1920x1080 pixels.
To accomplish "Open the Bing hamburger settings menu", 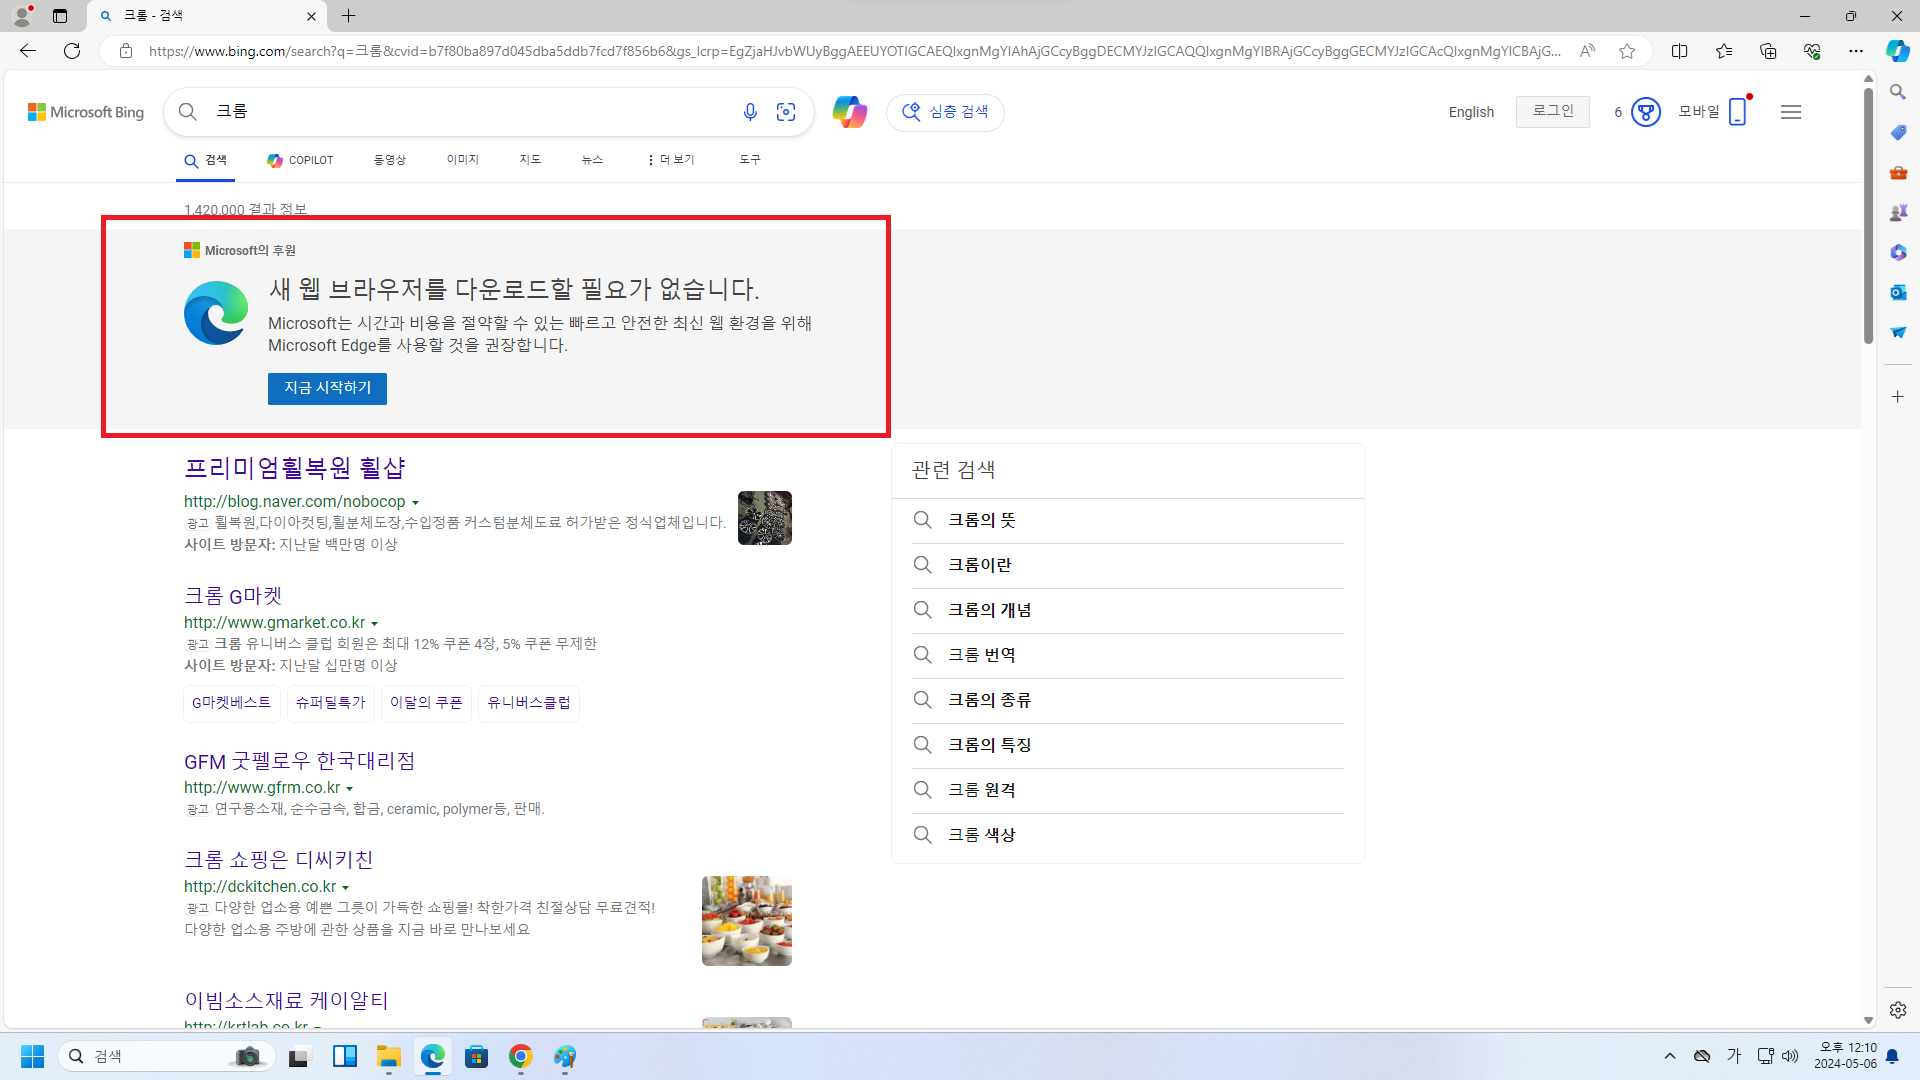I will click(x=1791, y=112).
